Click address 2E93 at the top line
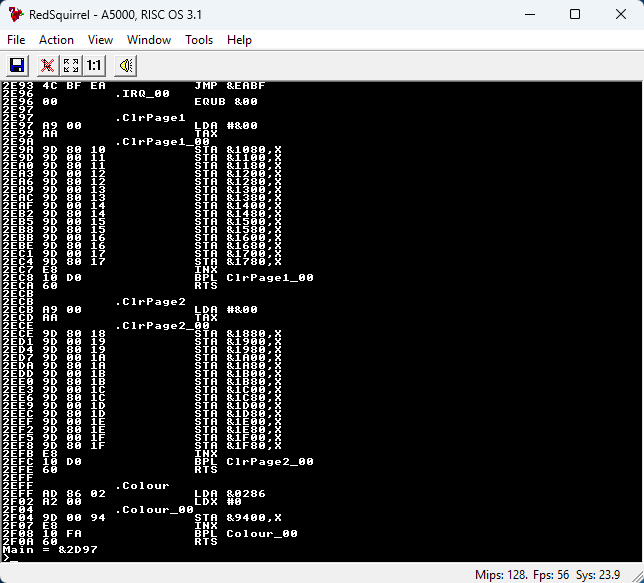Image resolution: width=644 pixels, height=583 pixels. 18,86
